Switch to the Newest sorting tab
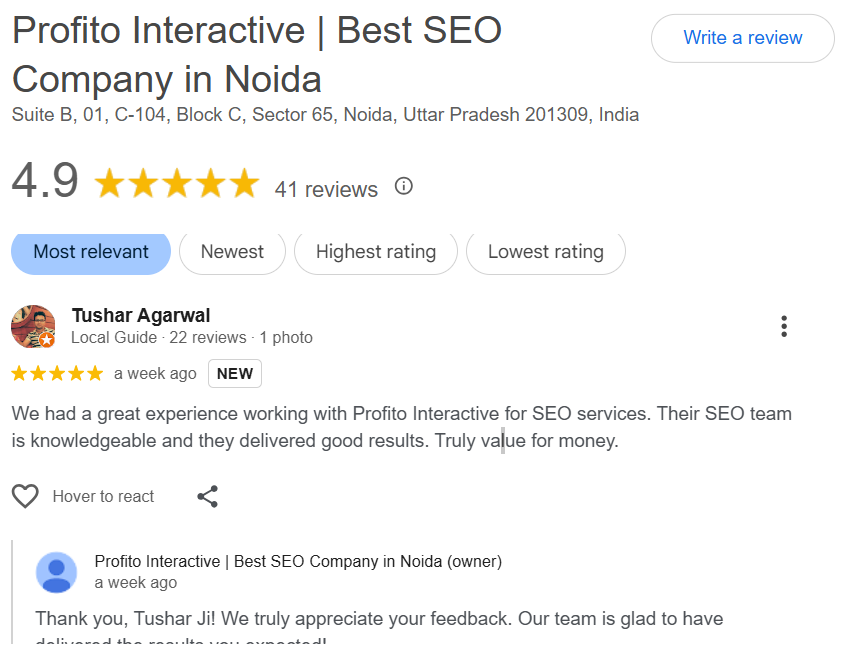Screen dimensions: 844x646 [232, 252]
